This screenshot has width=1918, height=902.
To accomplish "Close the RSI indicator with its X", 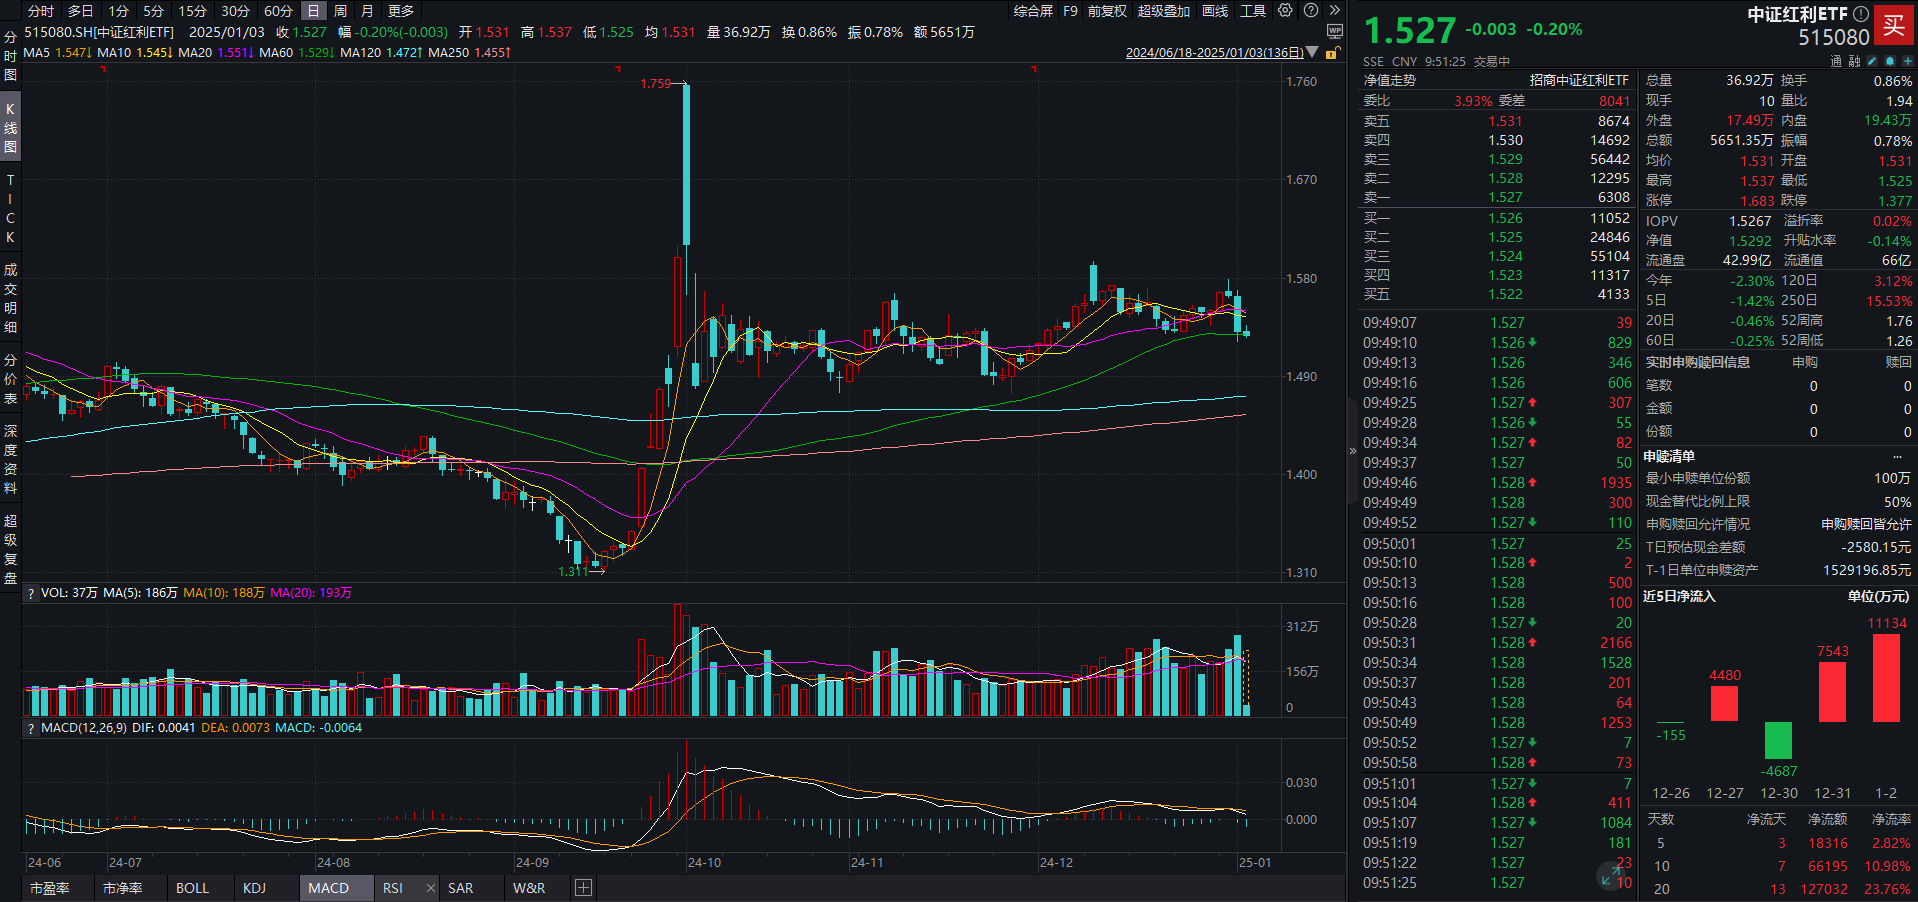I will tap(429, 888).
